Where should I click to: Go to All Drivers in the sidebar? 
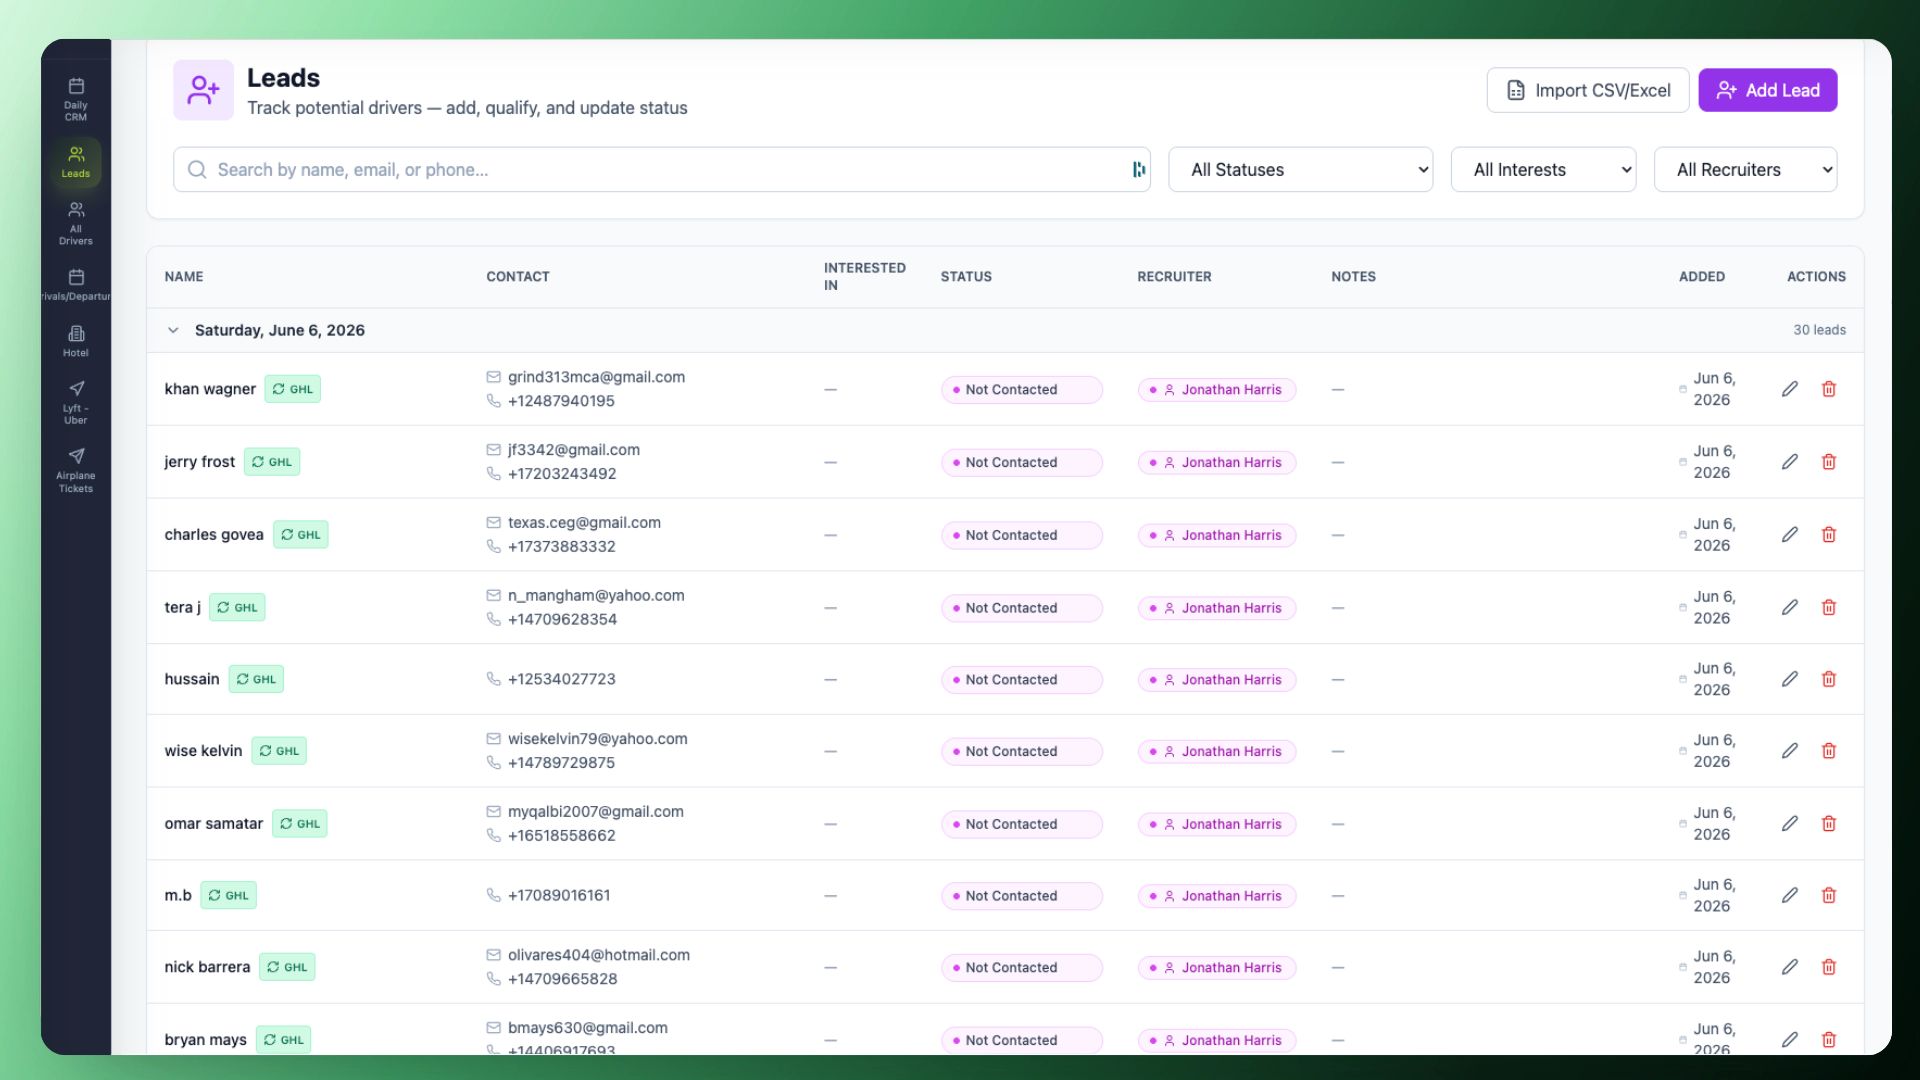pyautogui.click(x=76, y=223)
